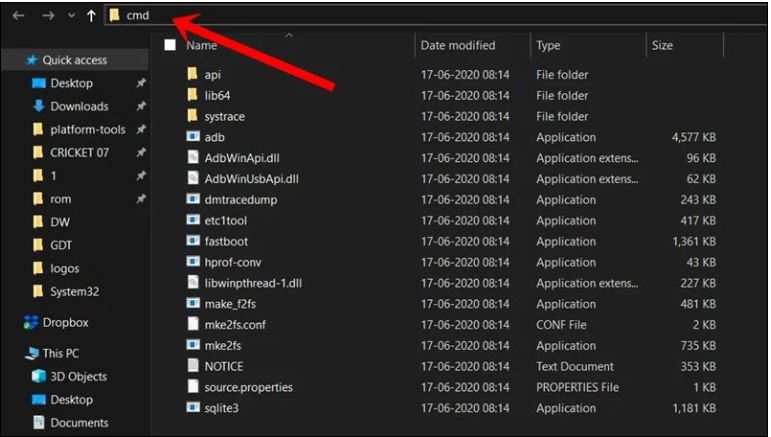Click the 4,577 KB size value
Screen dimensions: 771x437
[694, 137]
